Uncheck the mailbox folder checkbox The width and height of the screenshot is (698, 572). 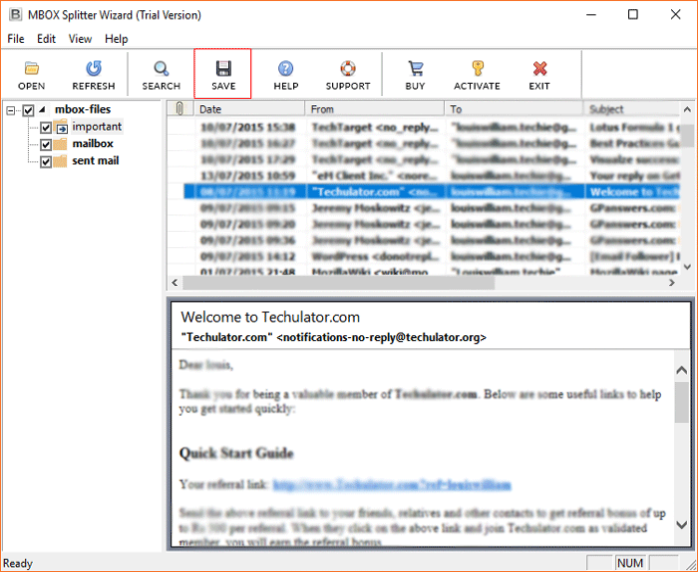click(46, 145)
